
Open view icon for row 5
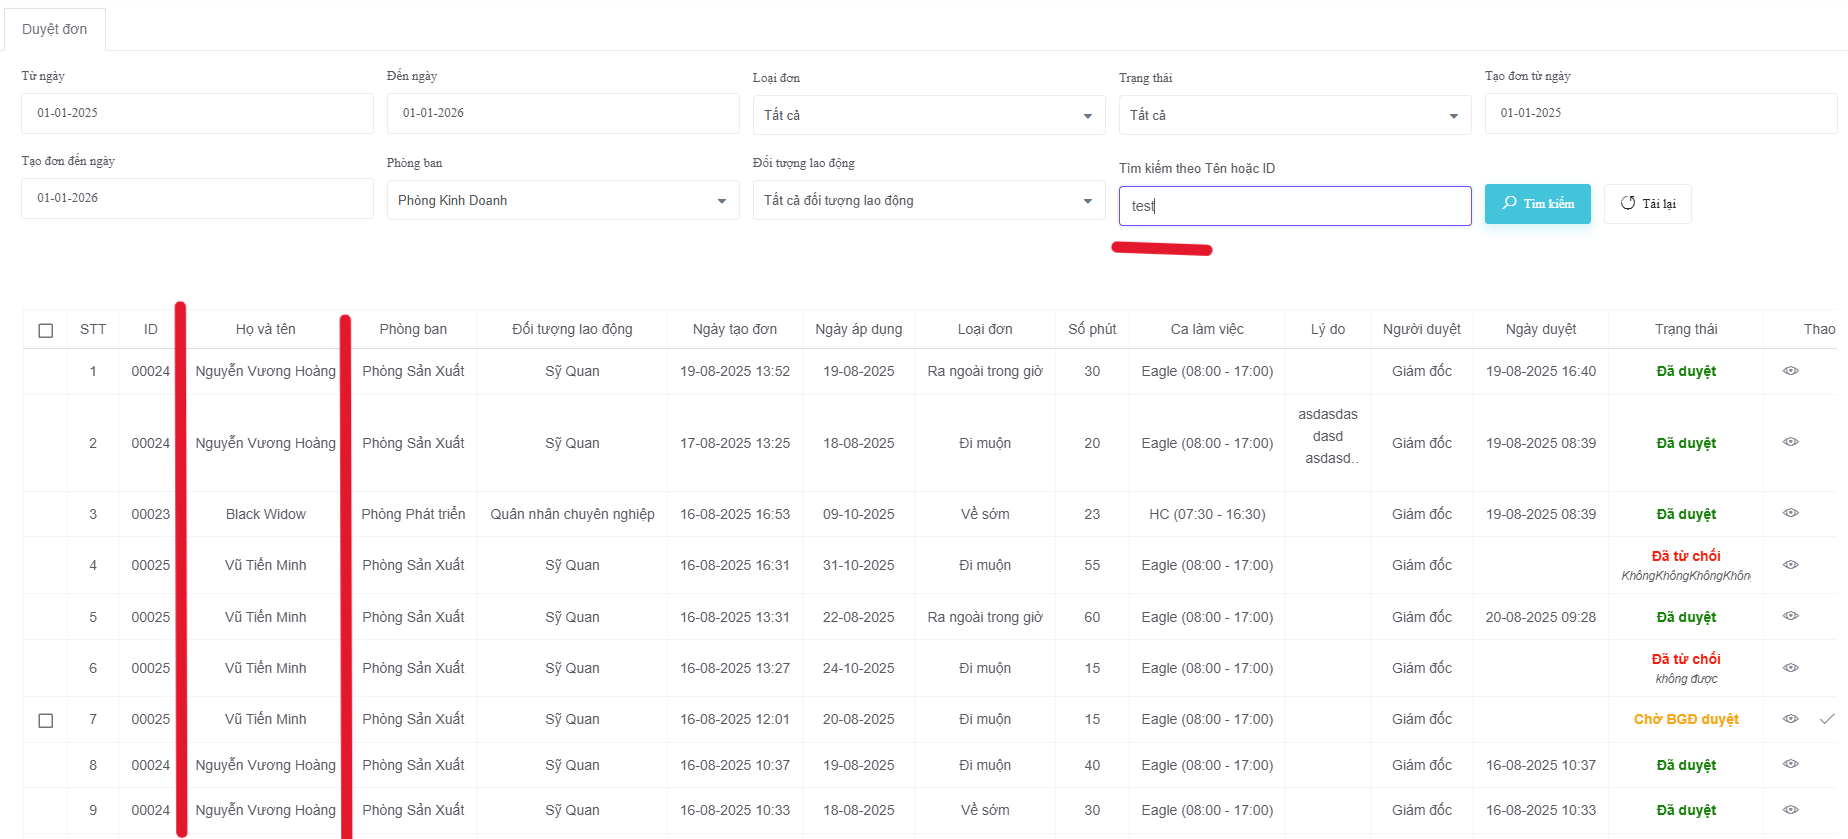point(1790,616)
